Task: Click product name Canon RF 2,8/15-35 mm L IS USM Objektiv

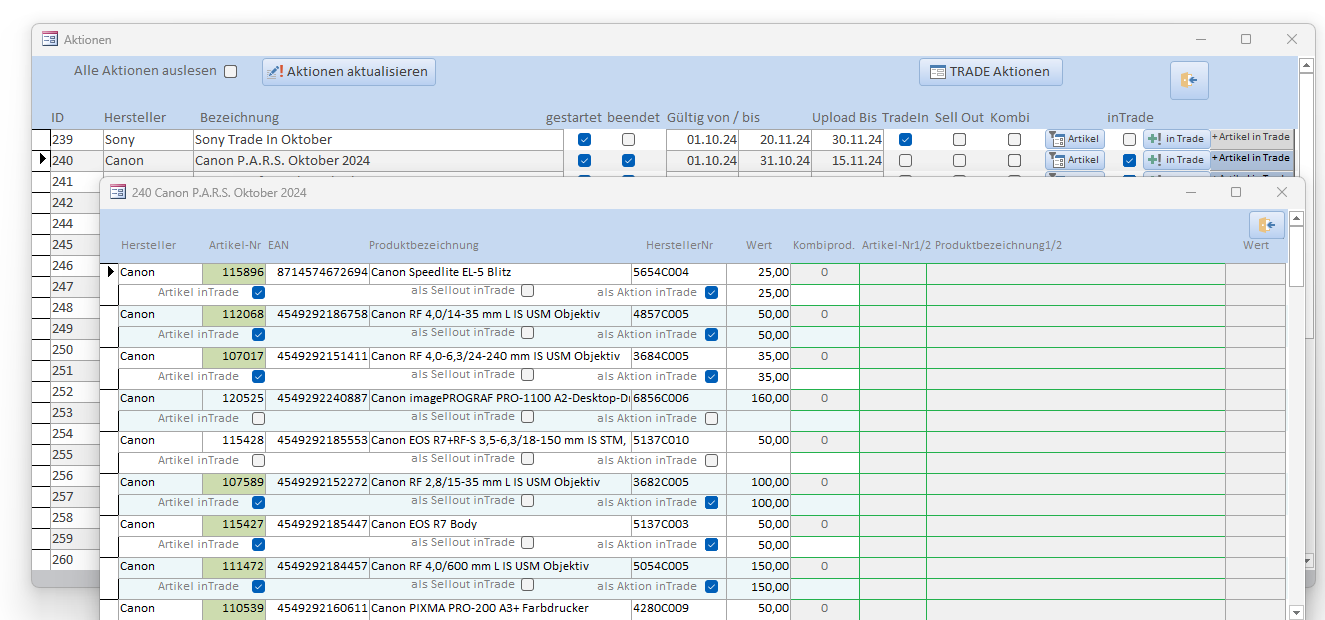Action: click(x=500, y=482)
